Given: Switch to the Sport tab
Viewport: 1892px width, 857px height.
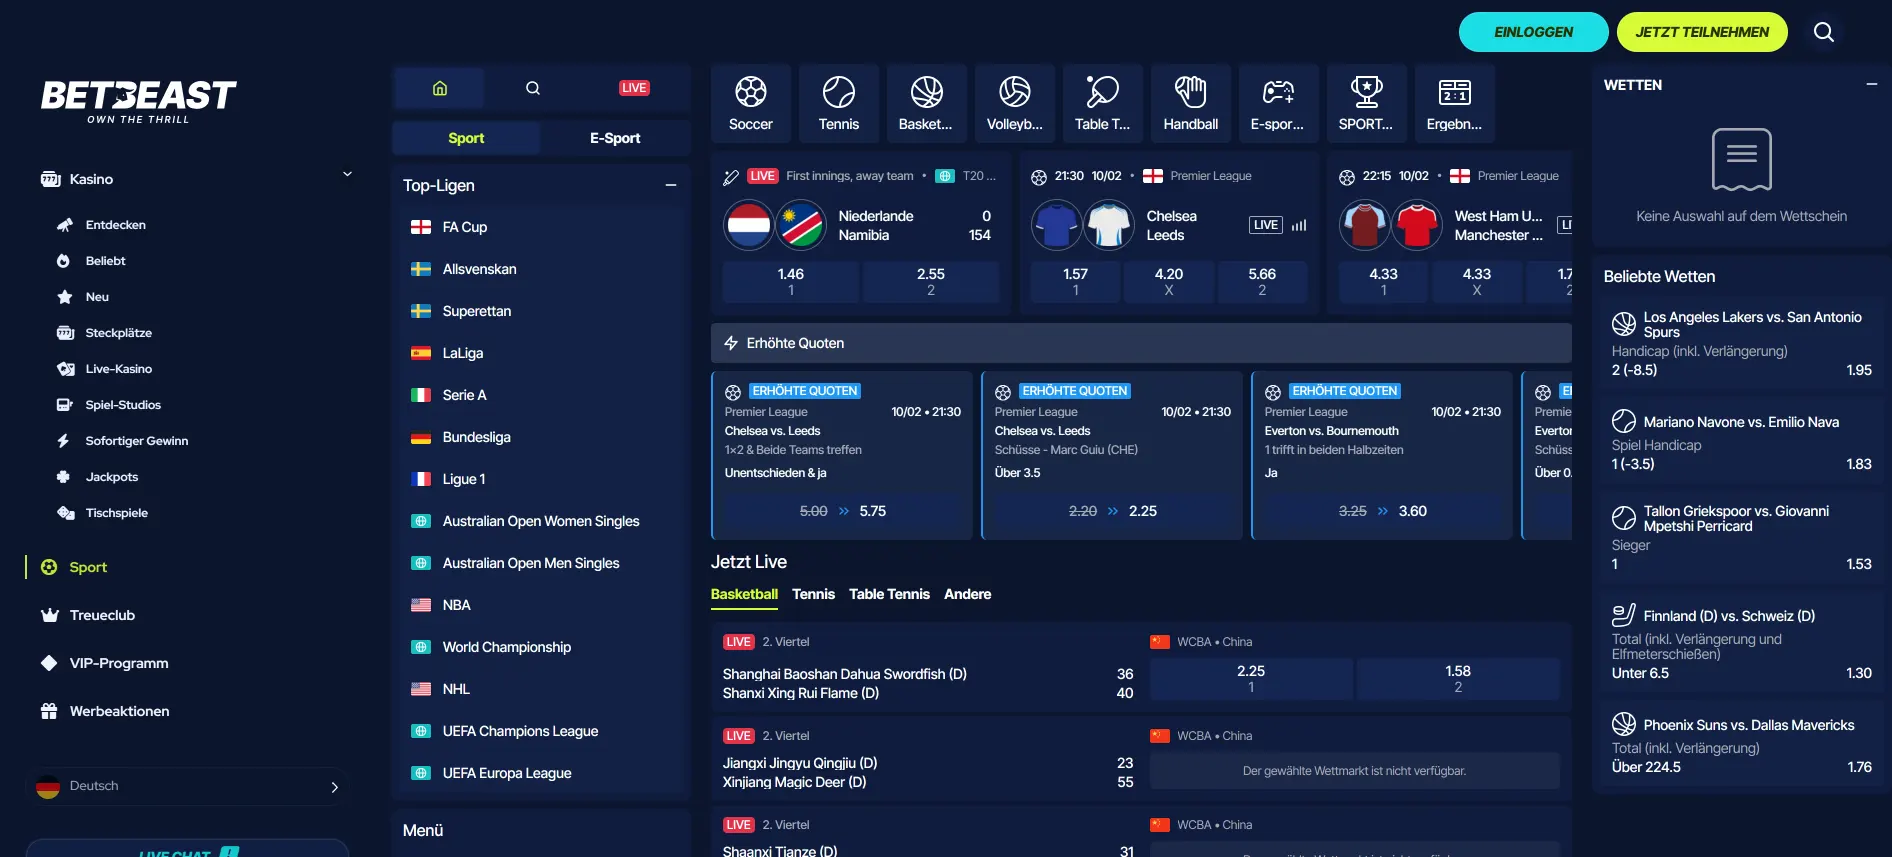Looking at the screenshot, I should pos(466,138).
